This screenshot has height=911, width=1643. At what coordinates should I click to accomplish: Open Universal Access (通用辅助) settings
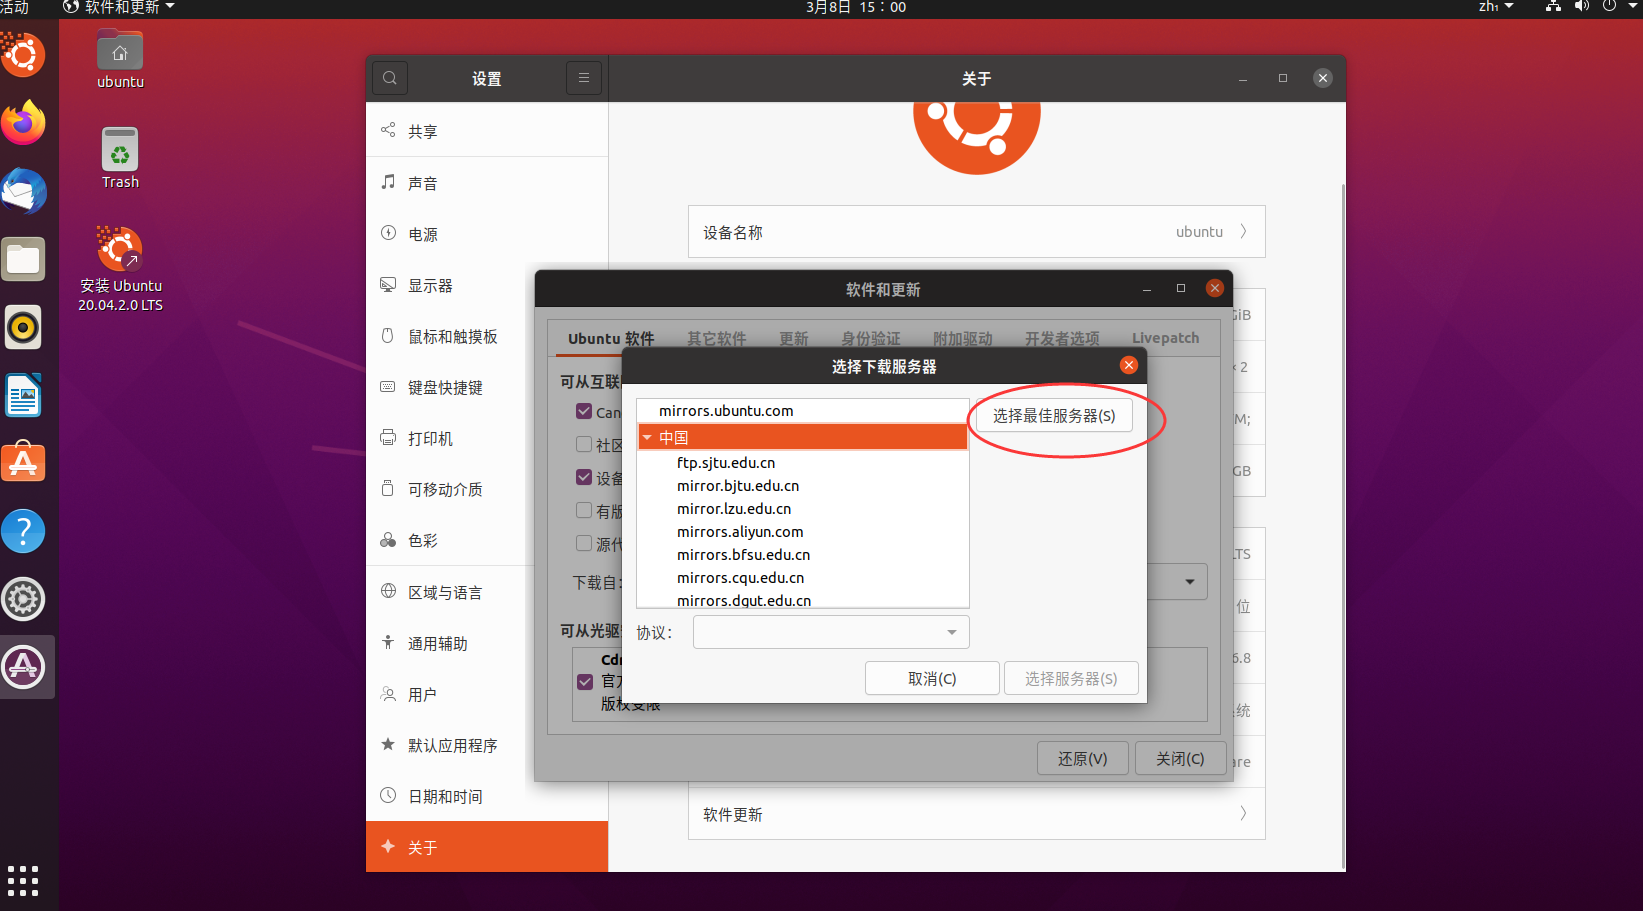(x=450, y=643)
